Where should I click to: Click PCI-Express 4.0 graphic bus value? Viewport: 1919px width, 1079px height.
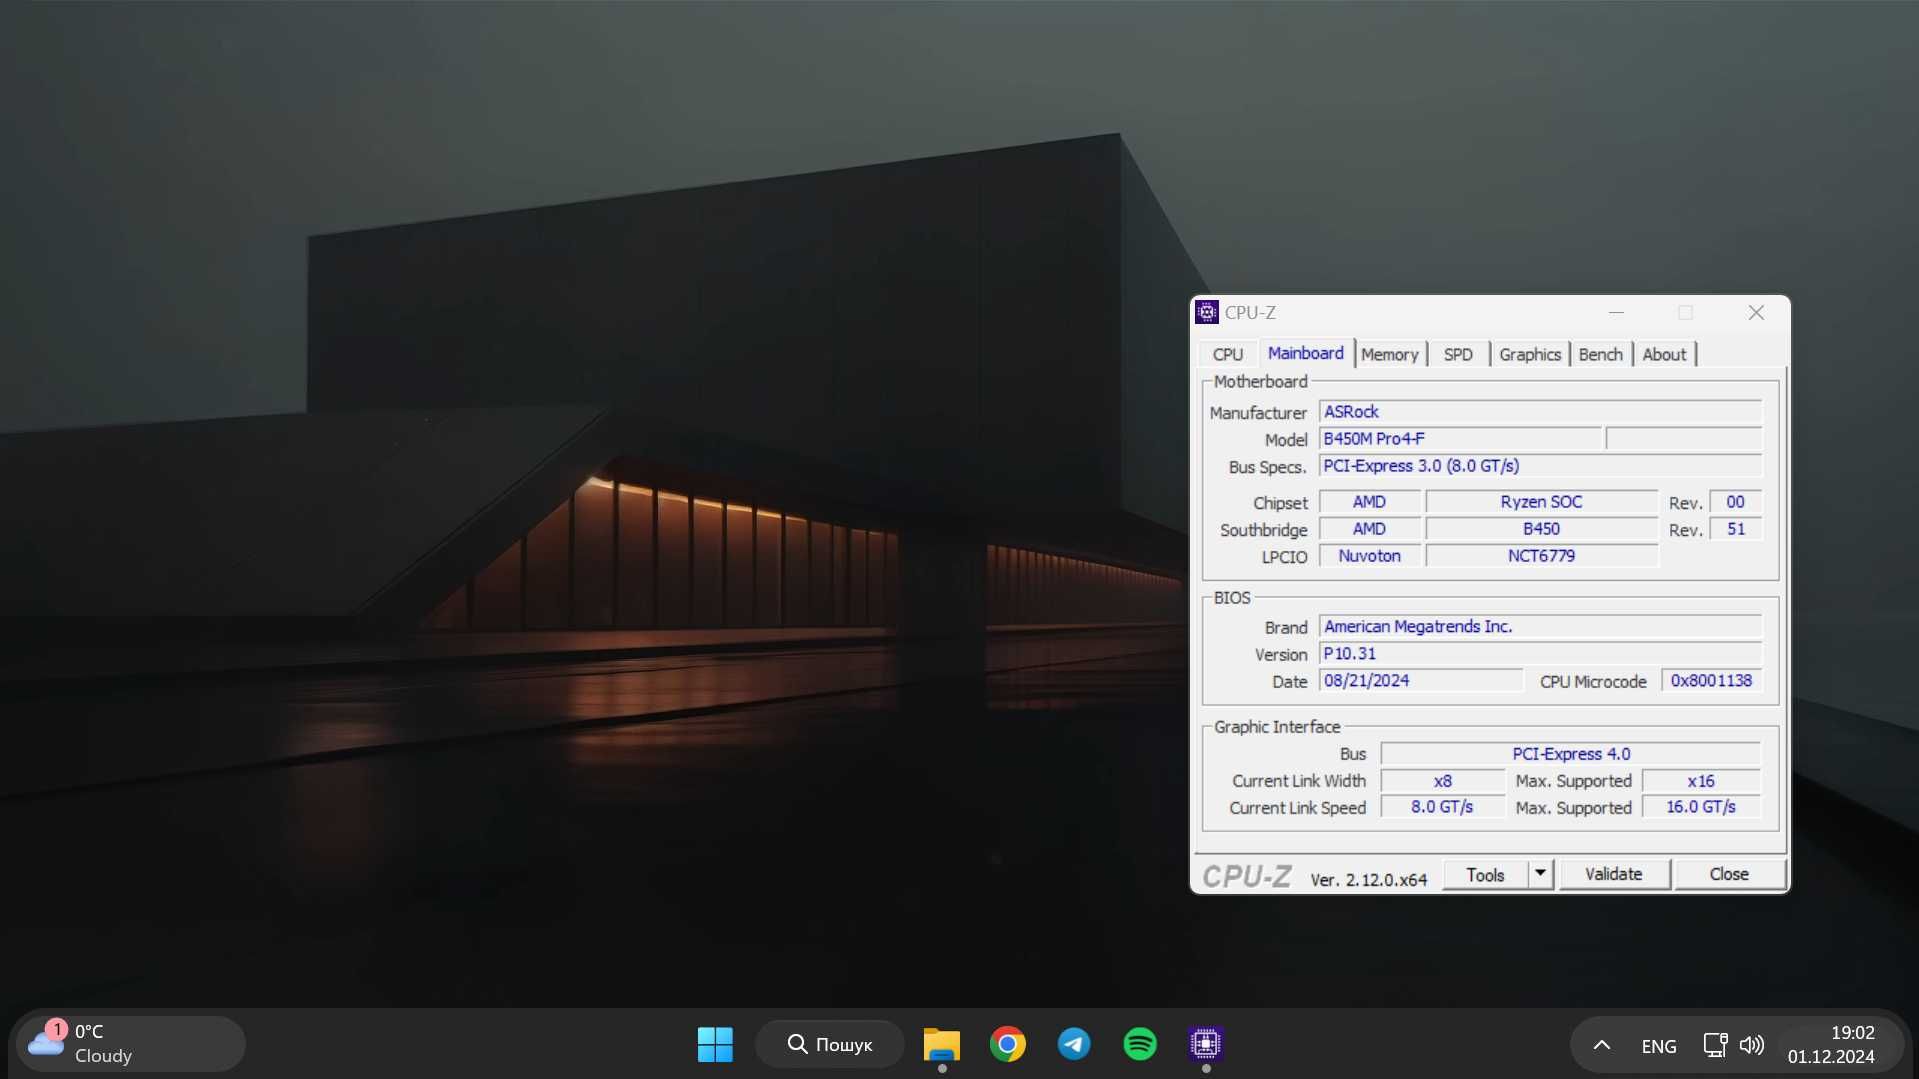point(1570,754)
